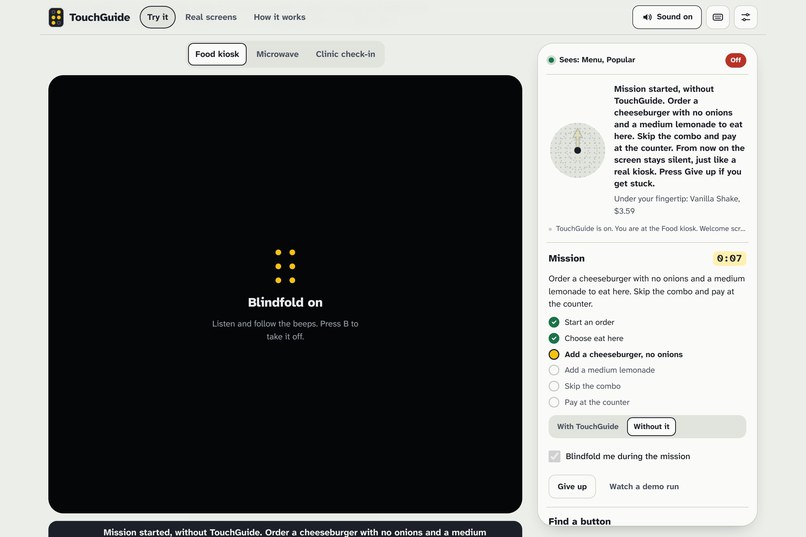Open How it works page
806x537 pixels.
click(279, 17)
